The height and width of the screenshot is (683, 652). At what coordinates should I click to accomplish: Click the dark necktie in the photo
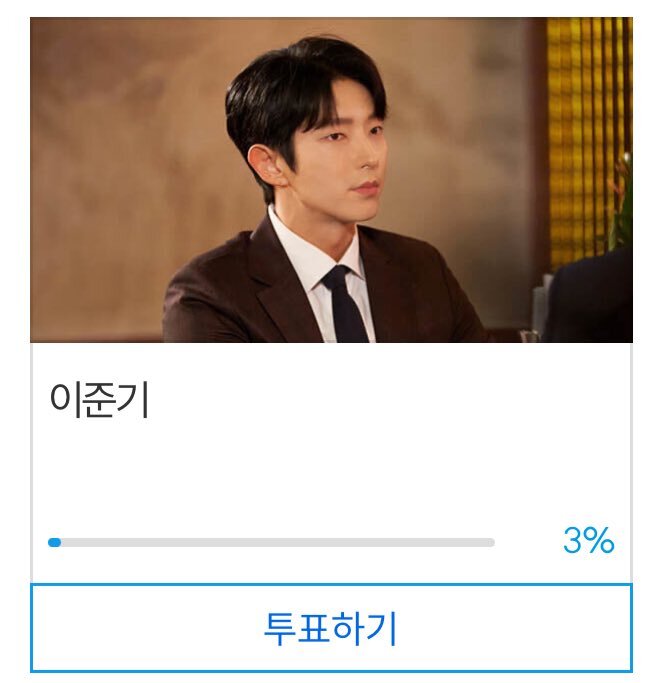click(344, 305)
